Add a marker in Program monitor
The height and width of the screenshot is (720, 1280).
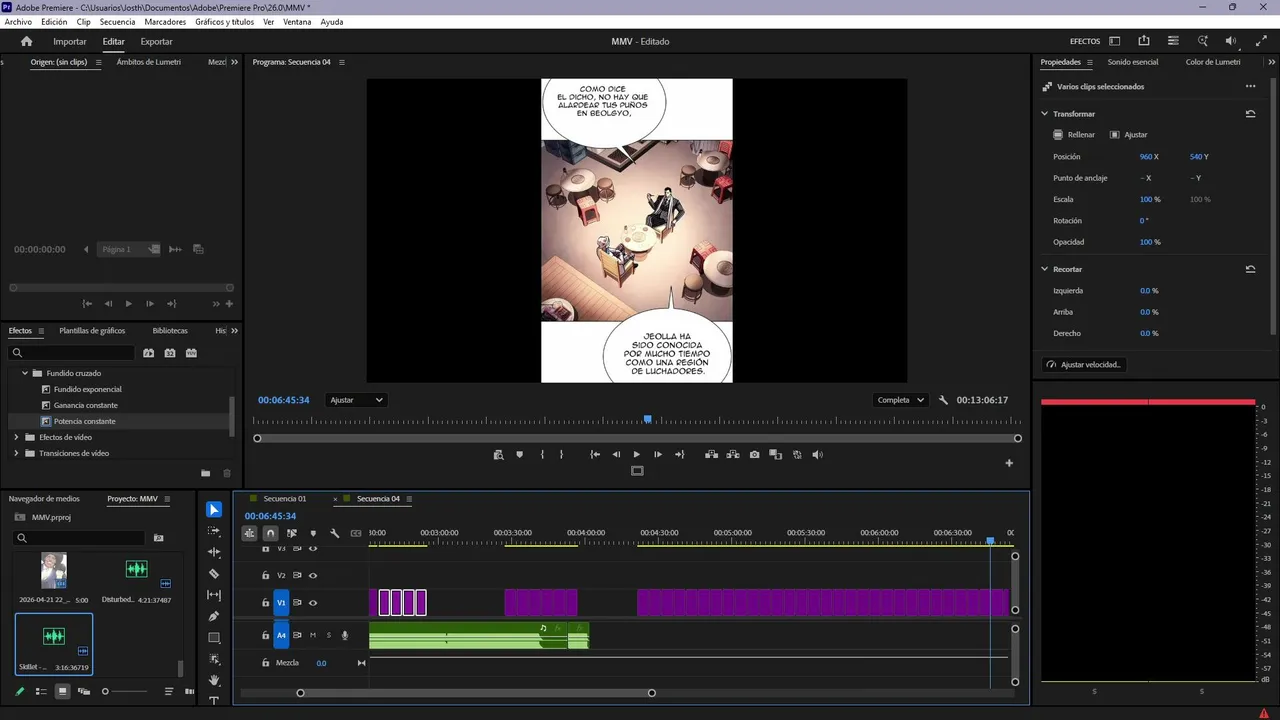coord(519,454)
